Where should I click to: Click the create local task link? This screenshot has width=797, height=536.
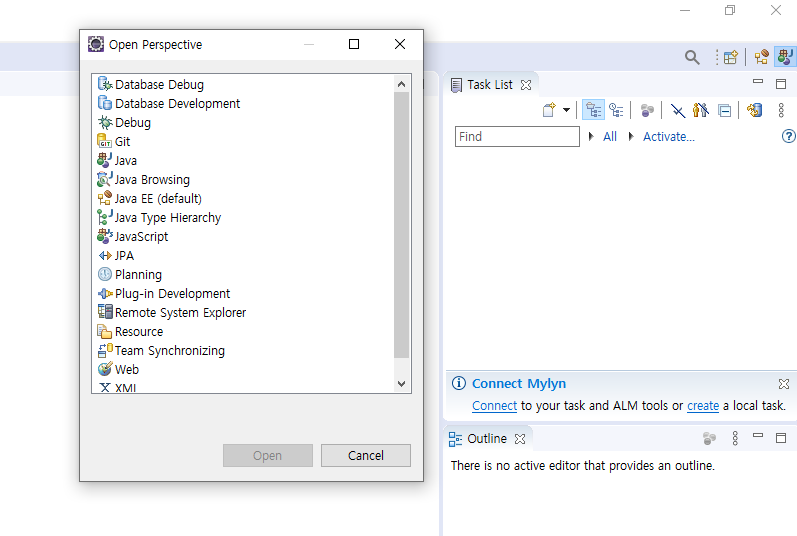(x=703, y=405)
